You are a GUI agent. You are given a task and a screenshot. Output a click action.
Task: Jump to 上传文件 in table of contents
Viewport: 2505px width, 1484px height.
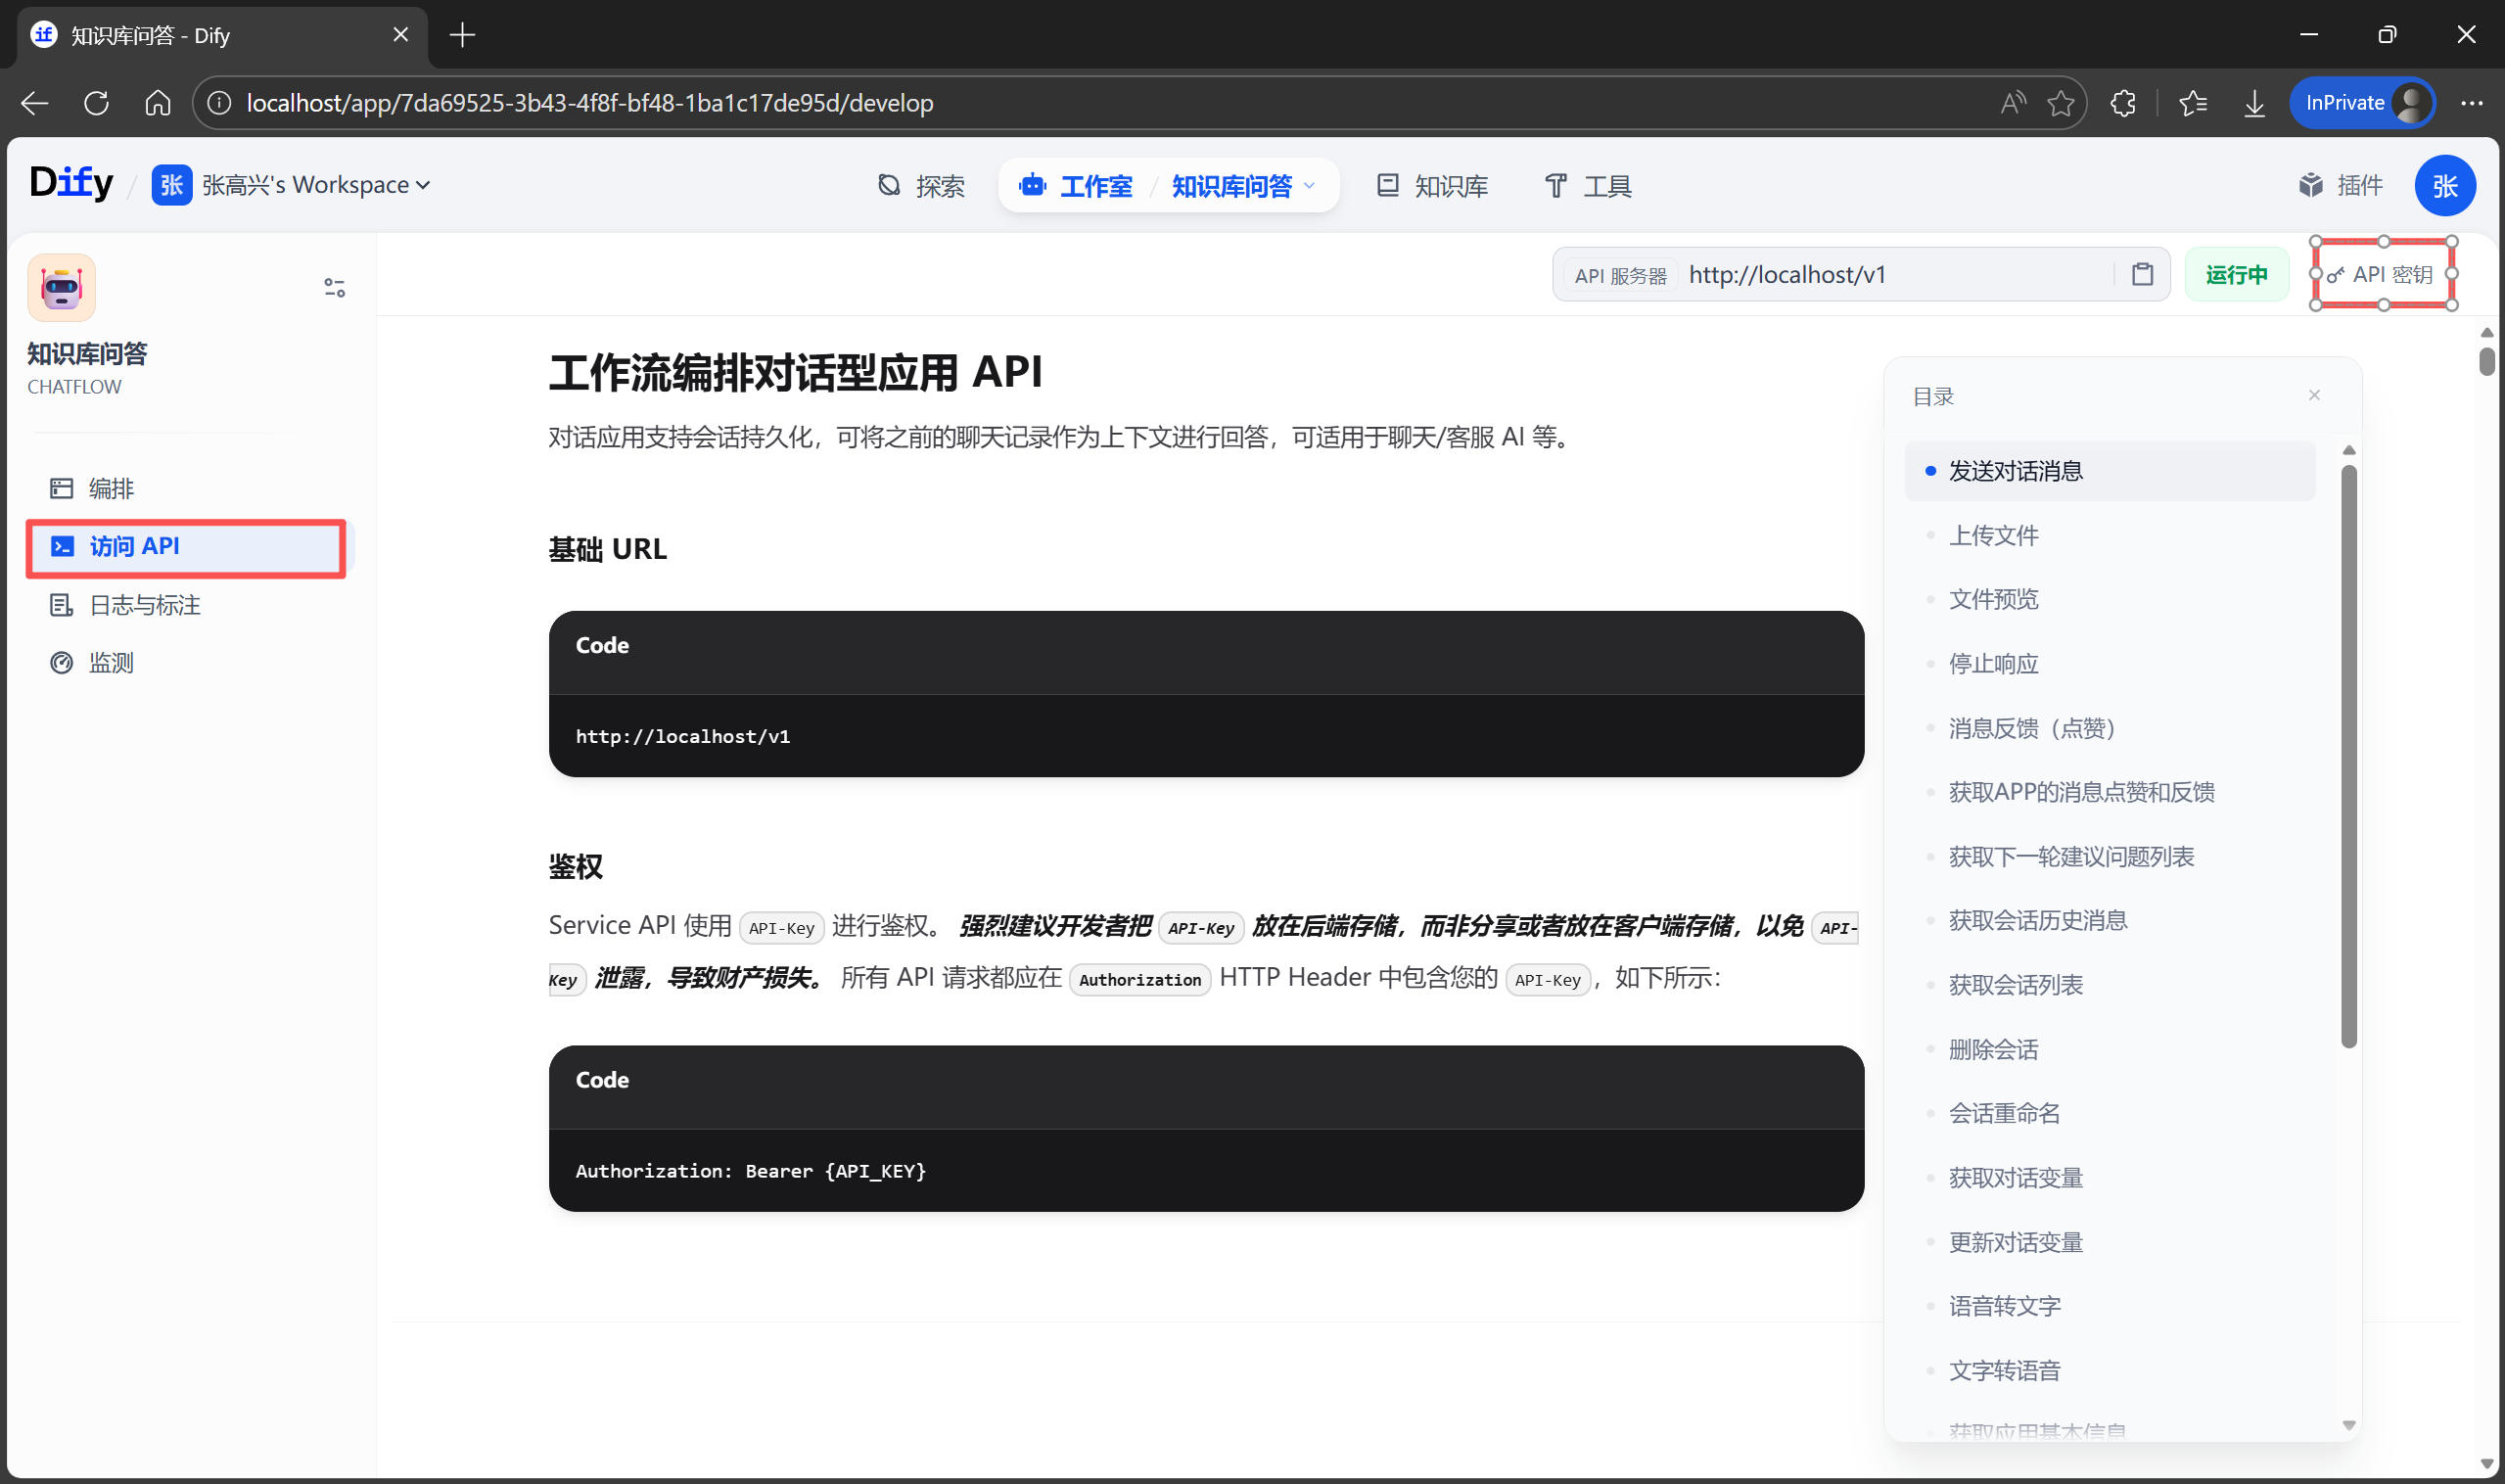tap(1993, 536)
